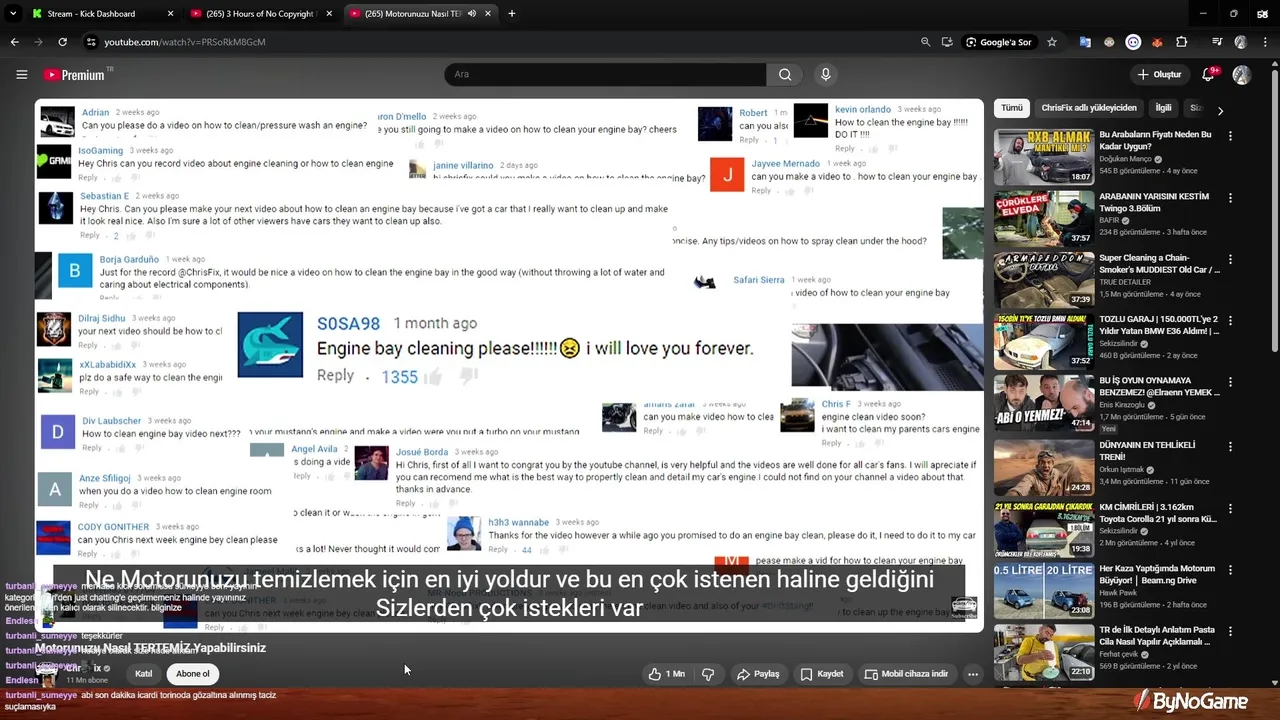
Task: Share the video with Paylaş
Action: point(758,674)
